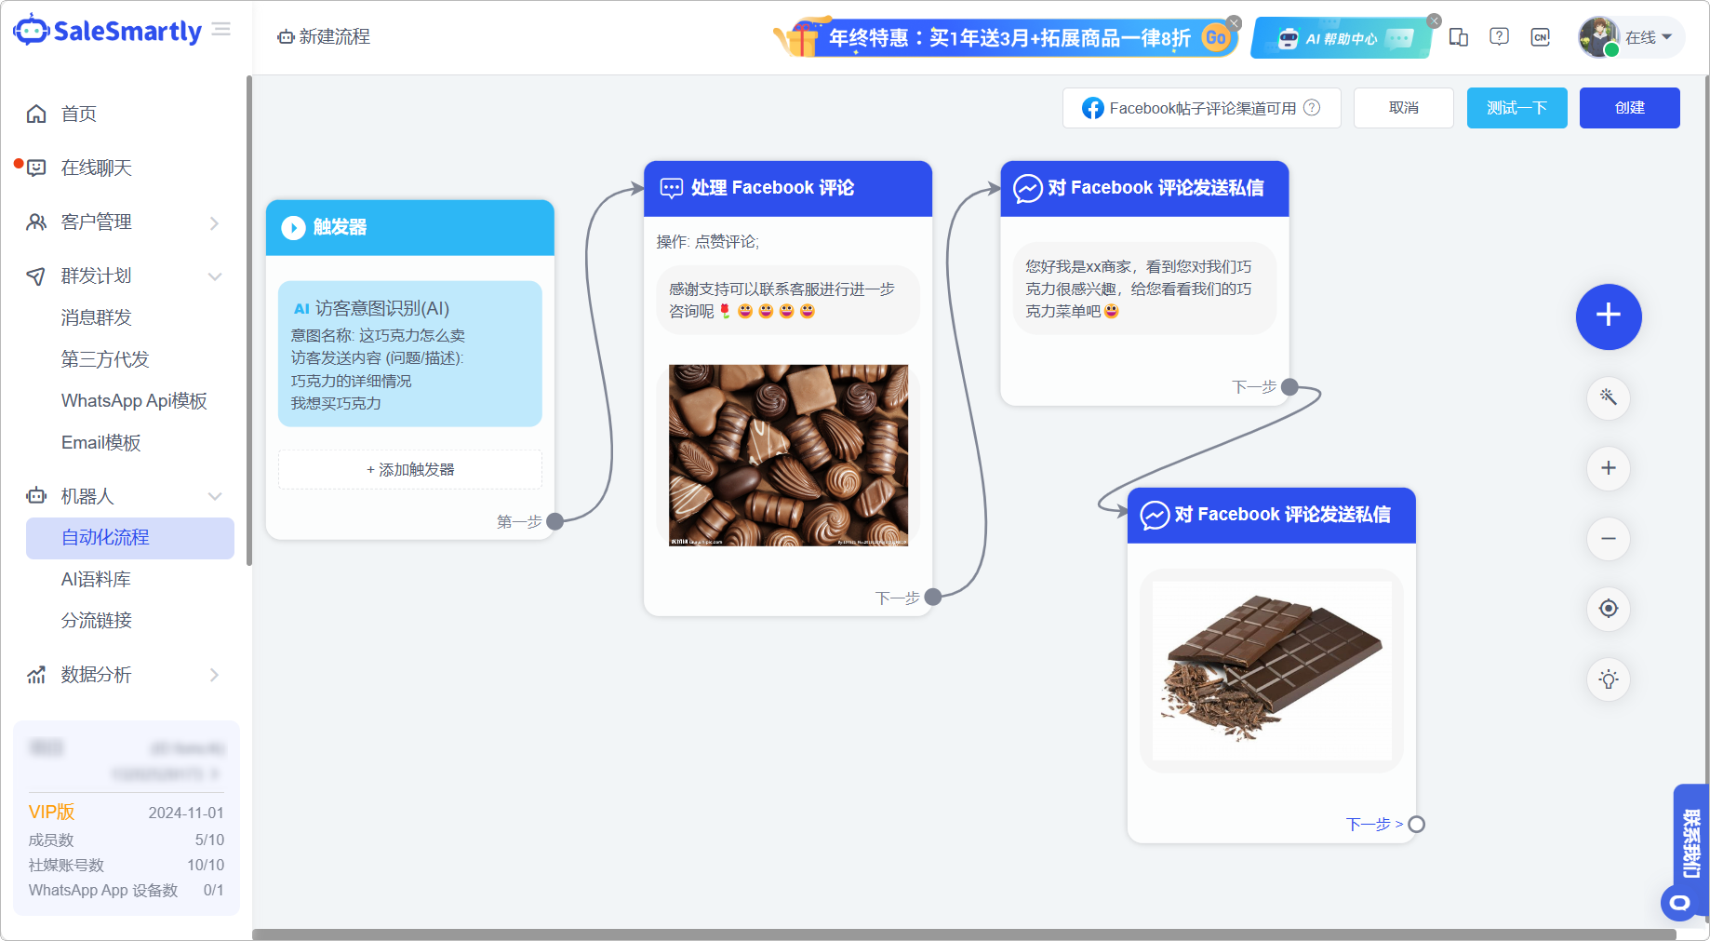Click the 第一步 connector dot
The image size is (1710, 941).
[555, 521]
